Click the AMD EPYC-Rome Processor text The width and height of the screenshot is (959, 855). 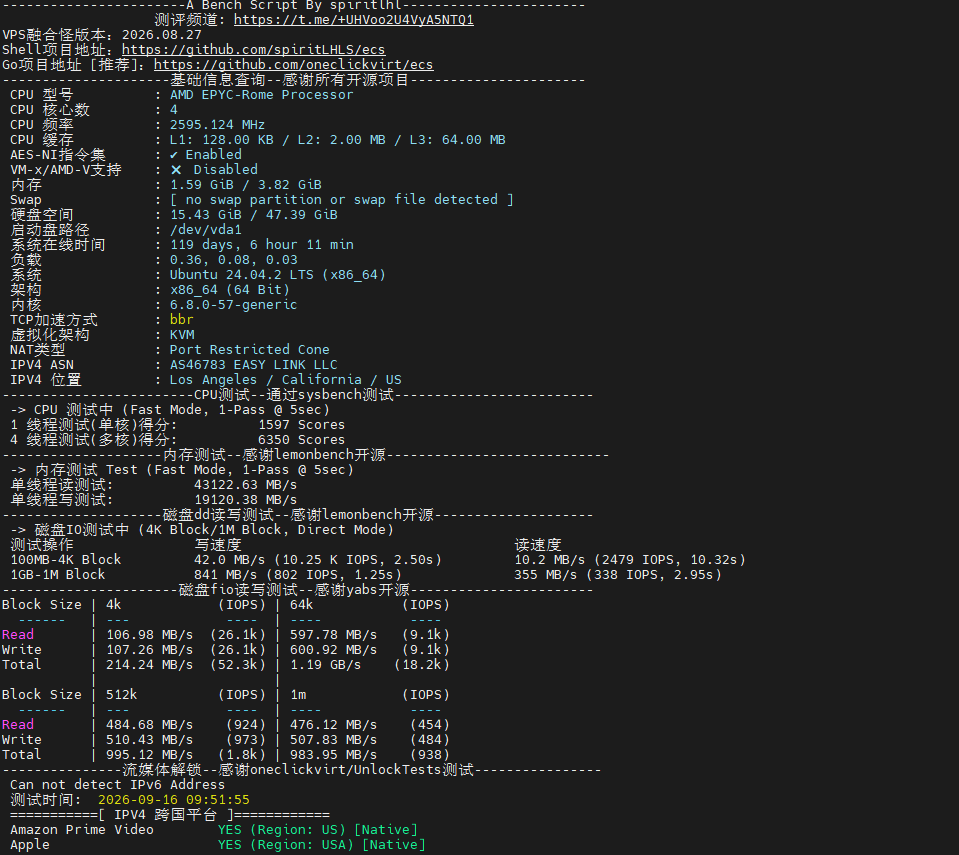pos(261,95)
